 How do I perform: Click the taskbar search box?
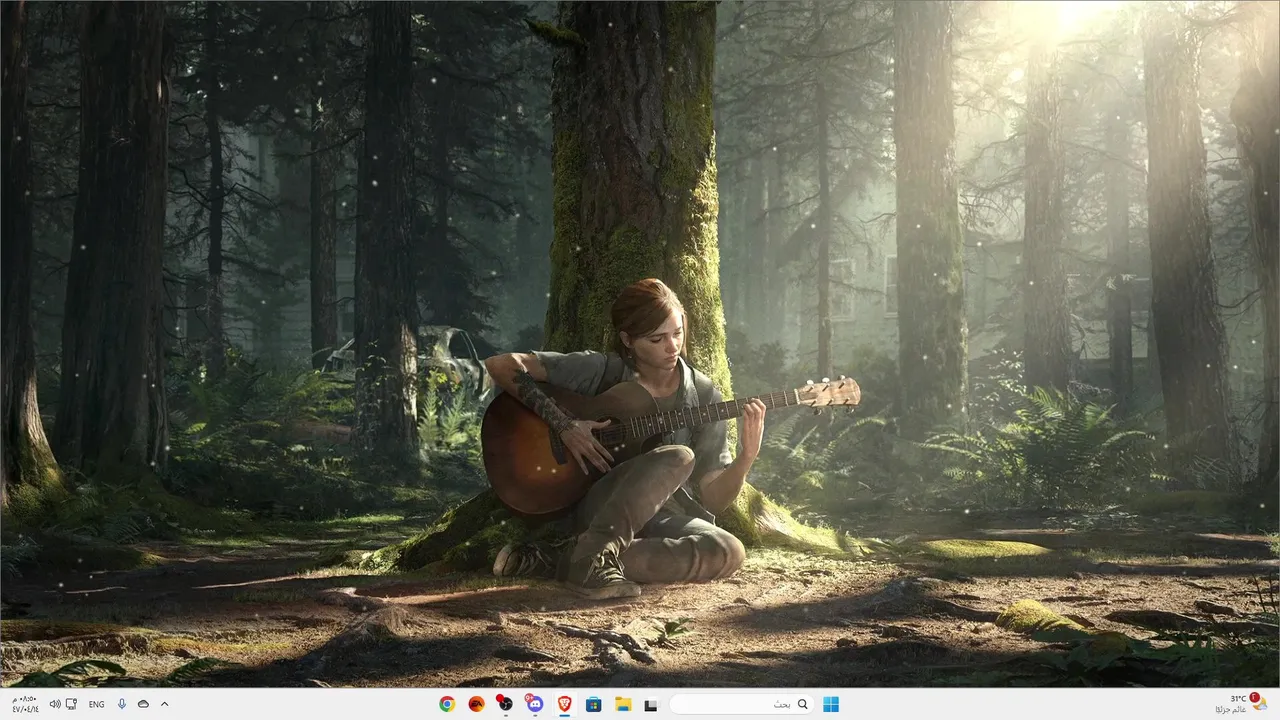point(741,704)
